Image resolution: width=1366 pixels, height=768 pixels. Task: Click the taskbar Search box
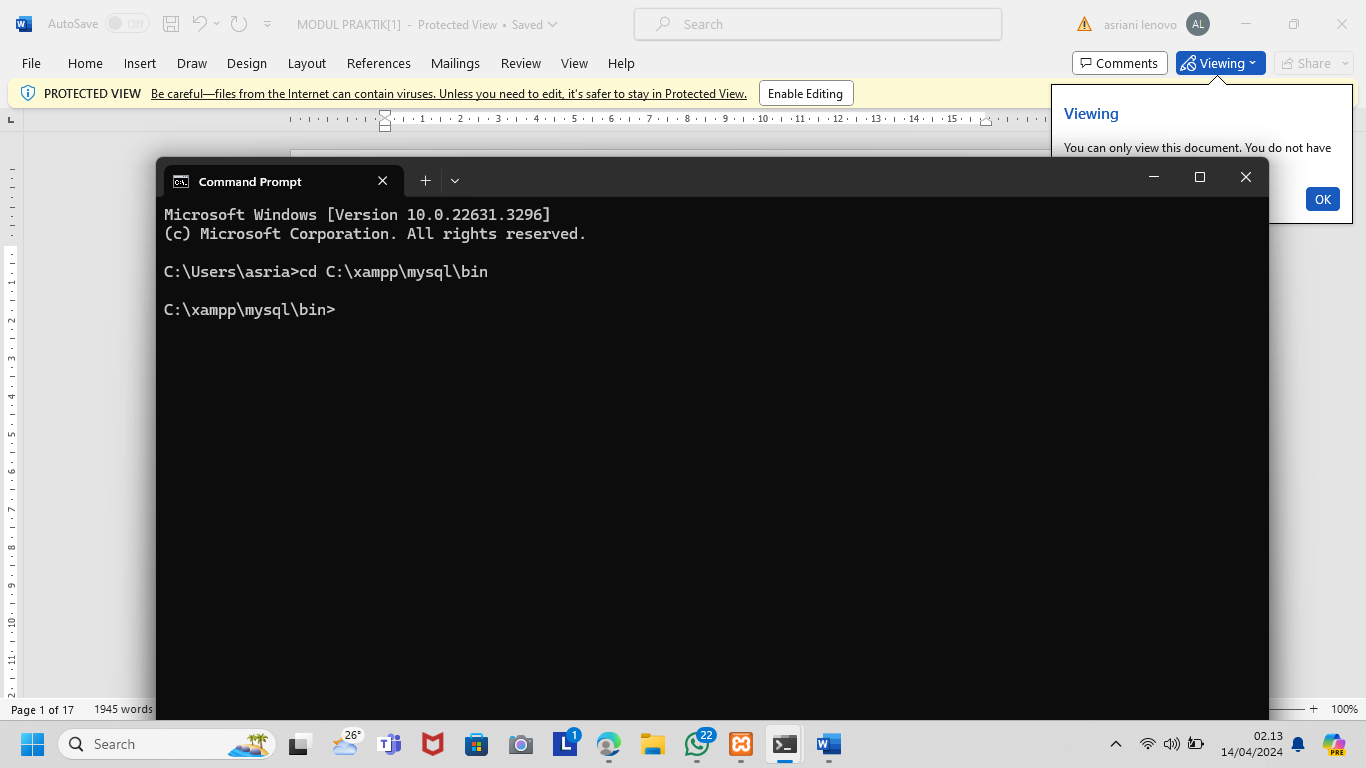click(168, 744)
